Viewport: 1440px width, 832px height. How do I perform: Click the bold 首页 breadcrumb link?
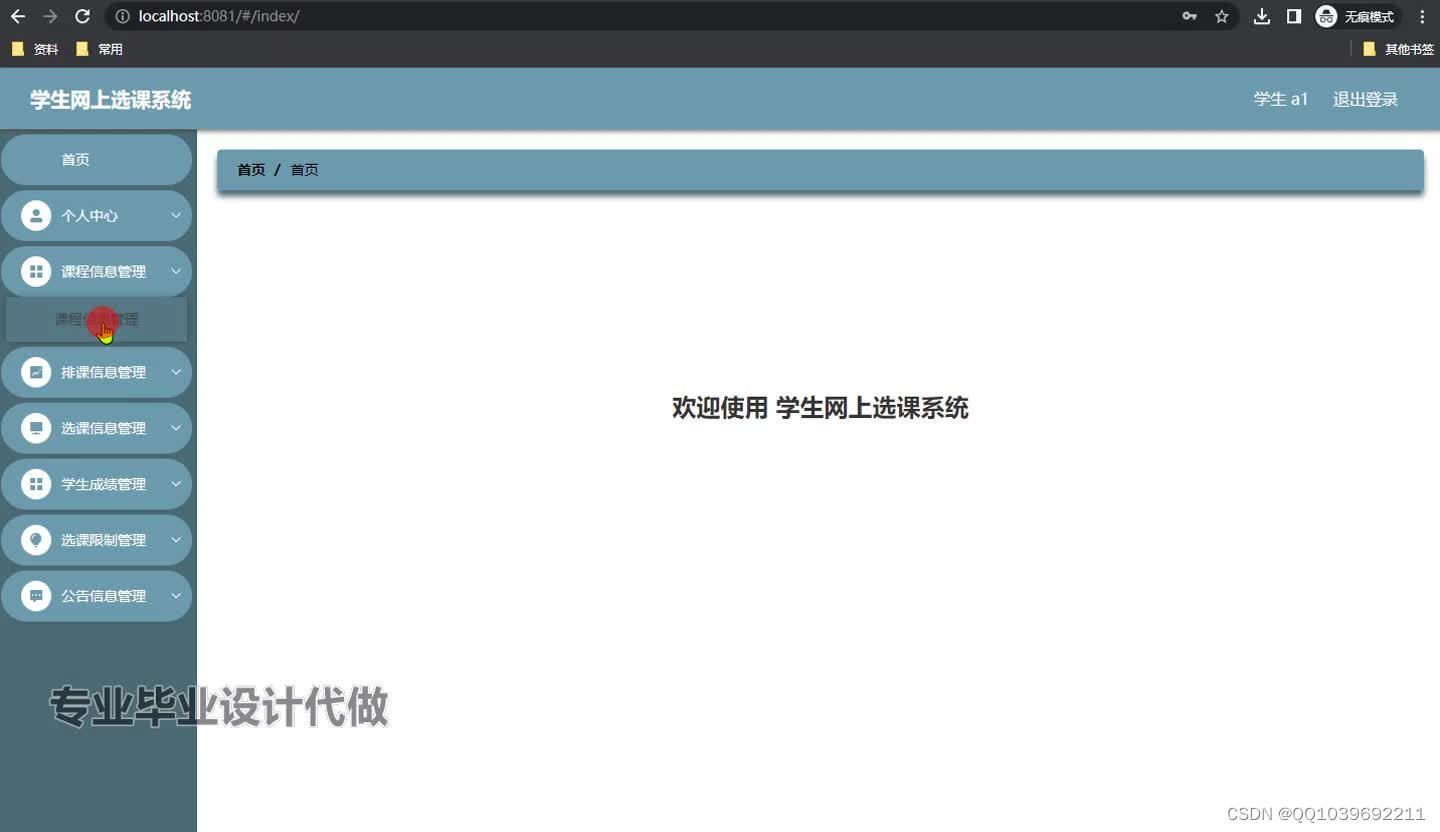click(x=251, y=170)
